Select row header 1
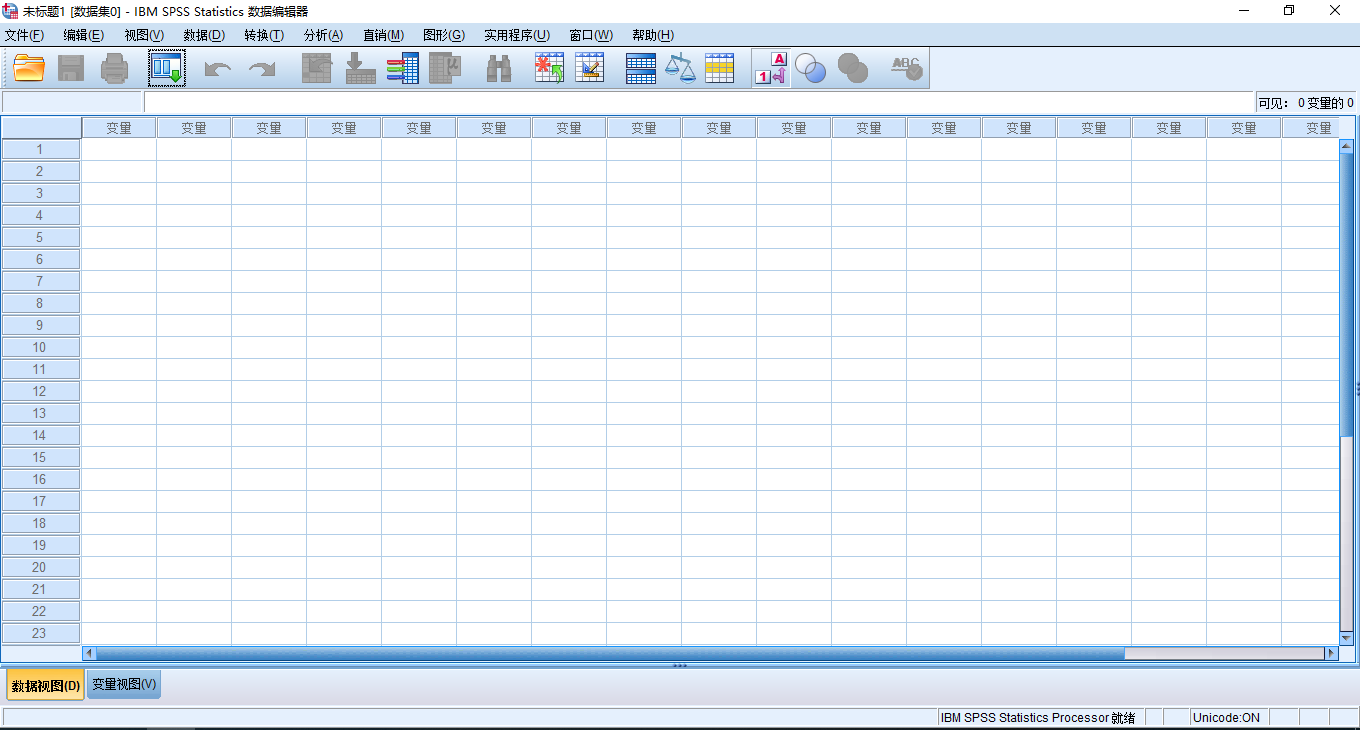 [40, 149]
